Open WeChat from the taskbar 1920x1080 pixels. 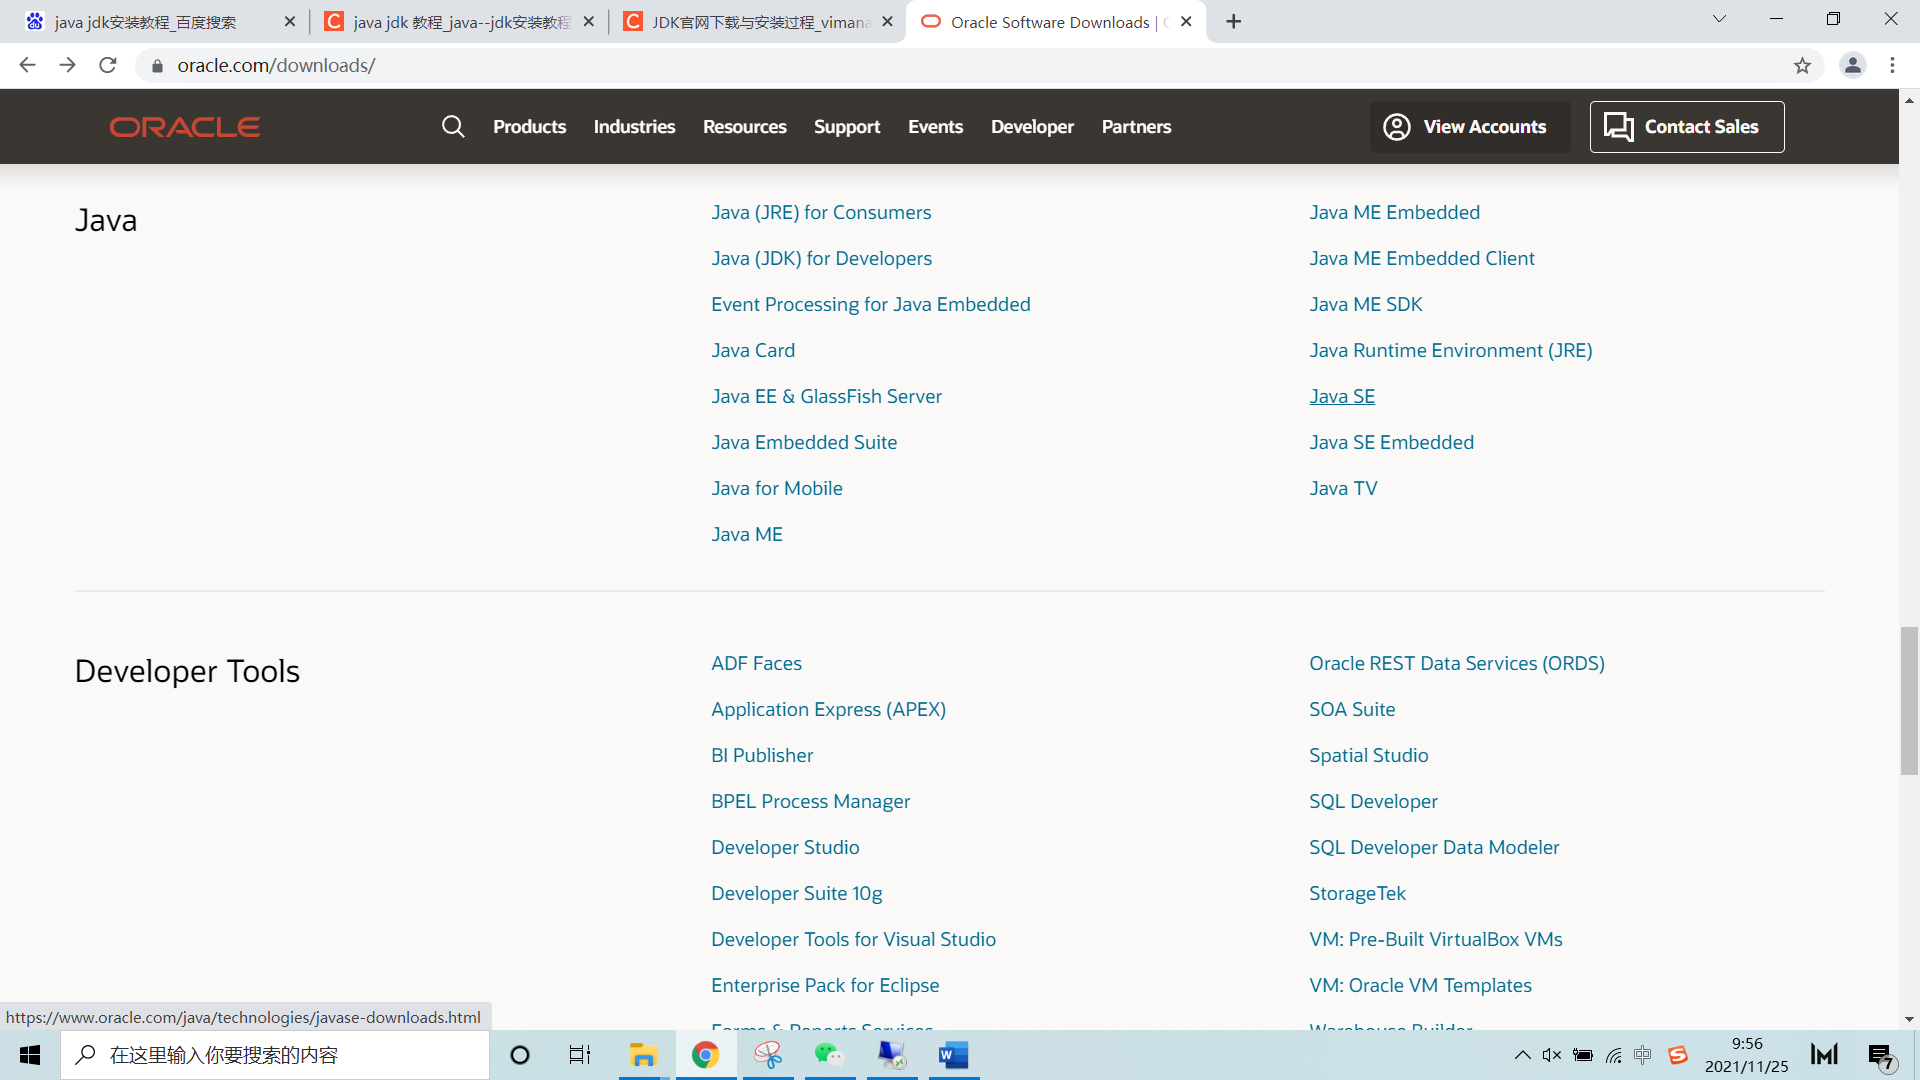829,1055
